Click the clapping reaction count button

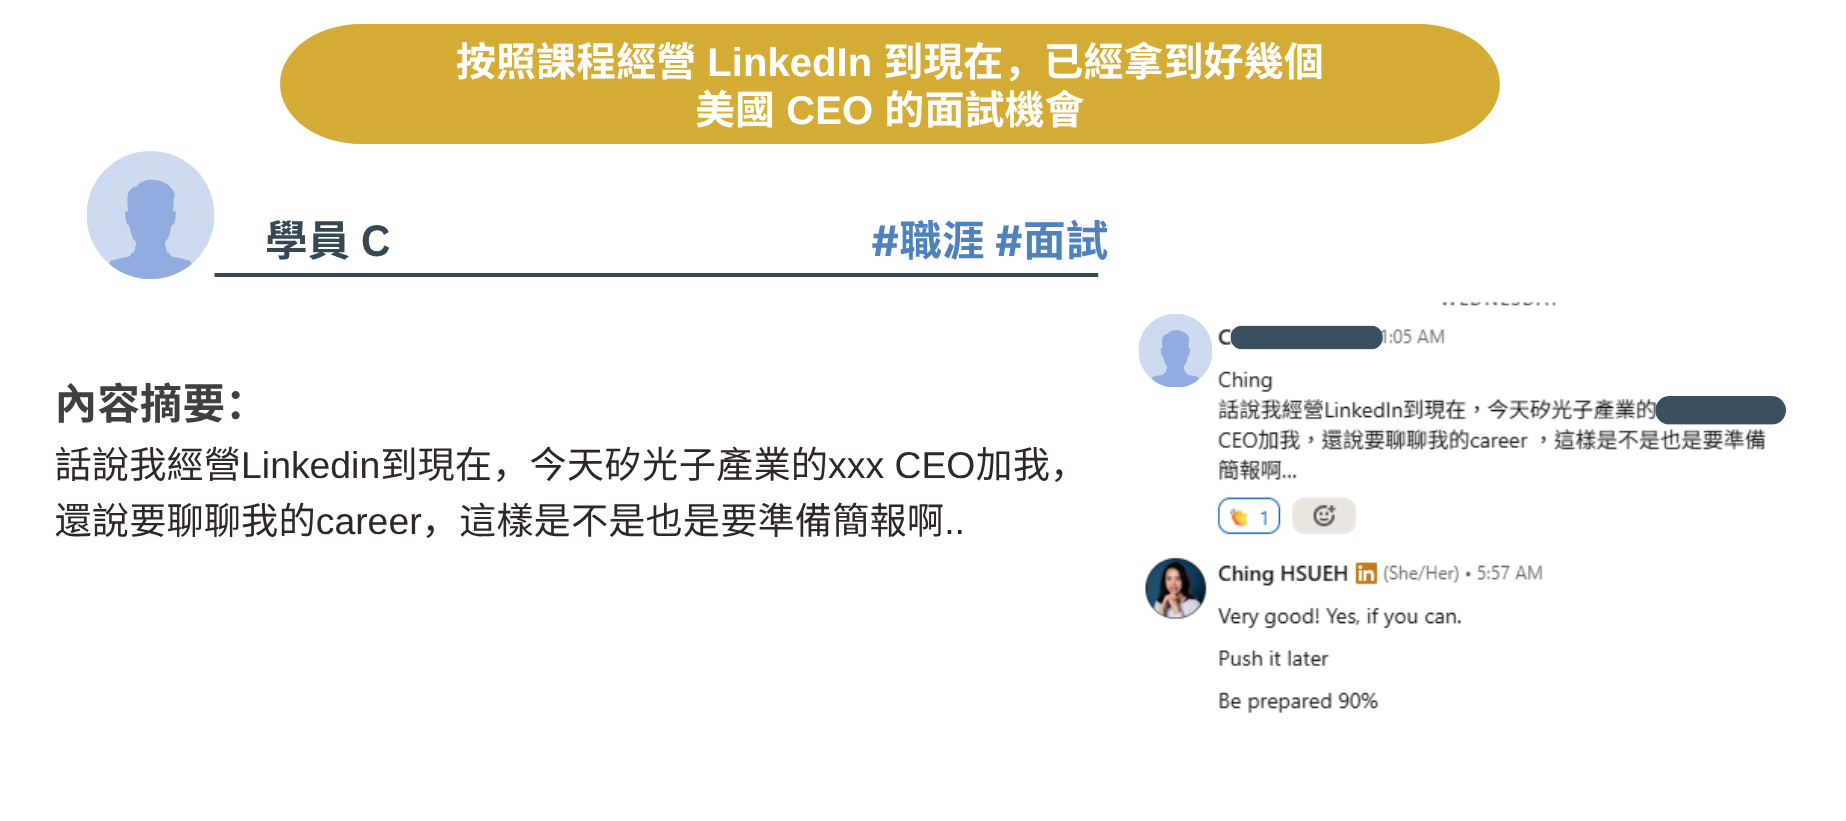pyautogui.click(x=1249, y=516)
